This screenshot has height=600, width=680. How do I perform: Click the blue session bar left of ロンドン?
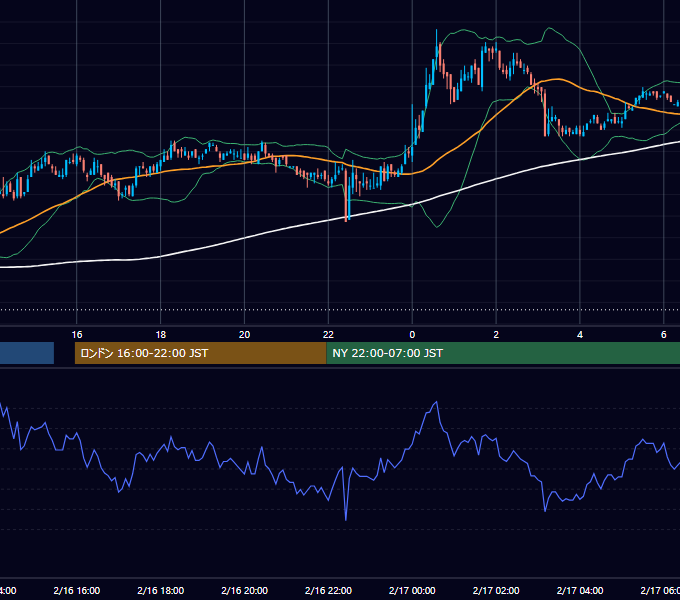(x=27, y=353)
